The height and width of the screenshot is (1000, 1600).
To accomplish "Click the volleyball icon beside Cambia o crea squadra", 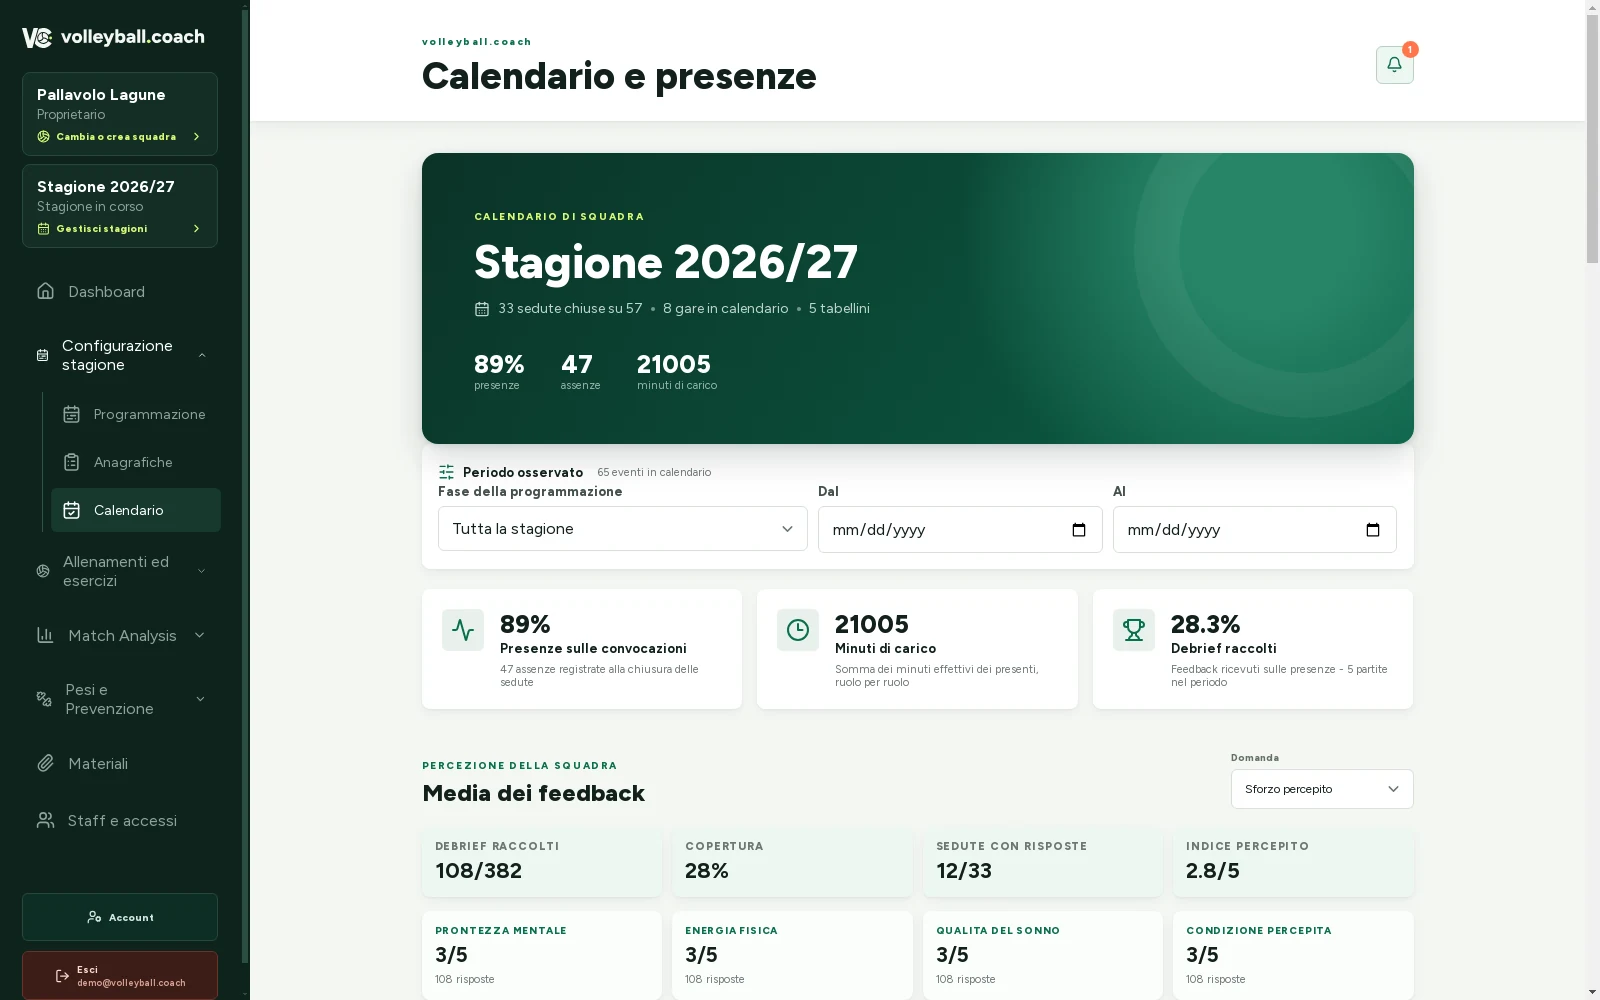I will (43, 137).
